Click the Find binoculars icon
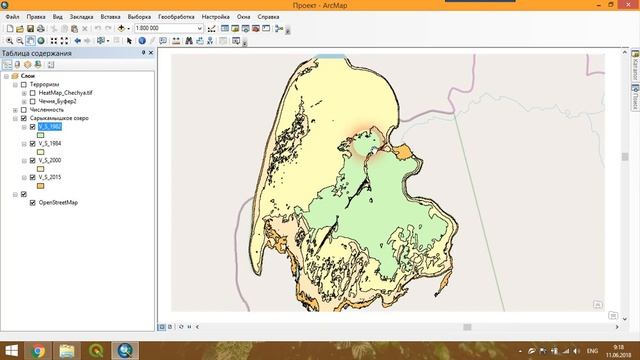 point(189,41)
